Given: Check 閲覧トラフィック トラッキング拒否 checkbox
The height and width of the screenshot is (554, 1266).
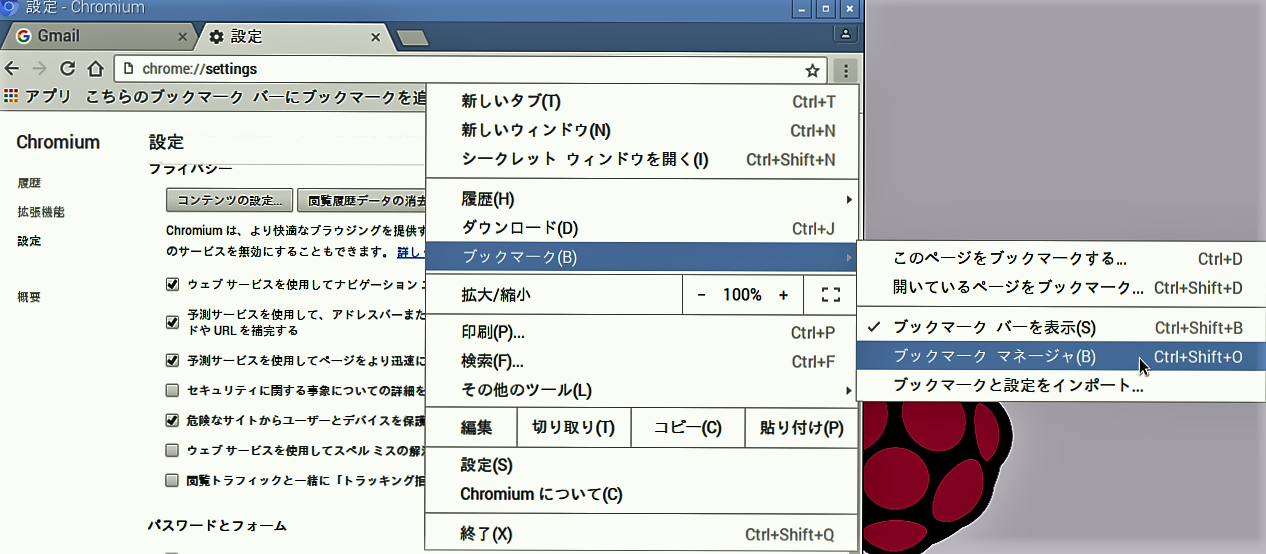Looking at the screenshot, I should (172, 480).
